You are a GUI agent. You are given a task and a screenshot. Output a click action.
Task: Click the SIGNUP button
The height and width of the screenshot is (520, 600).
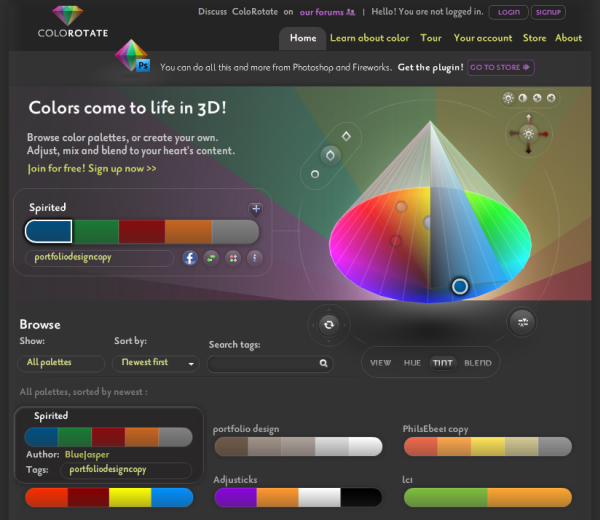click(548, 12)
